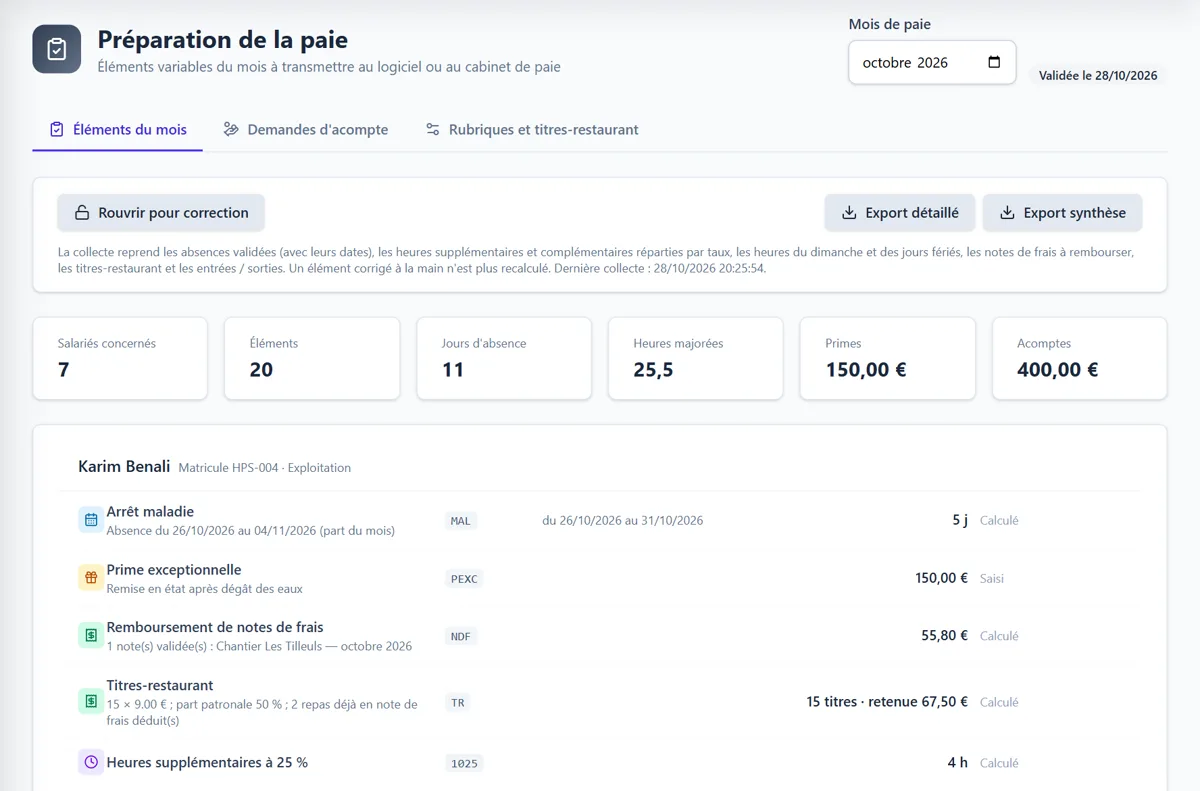Screen dimensions: 1200x791
Task: Click the Chantier Les Tilleuls note description
Action: pos(259,646)
